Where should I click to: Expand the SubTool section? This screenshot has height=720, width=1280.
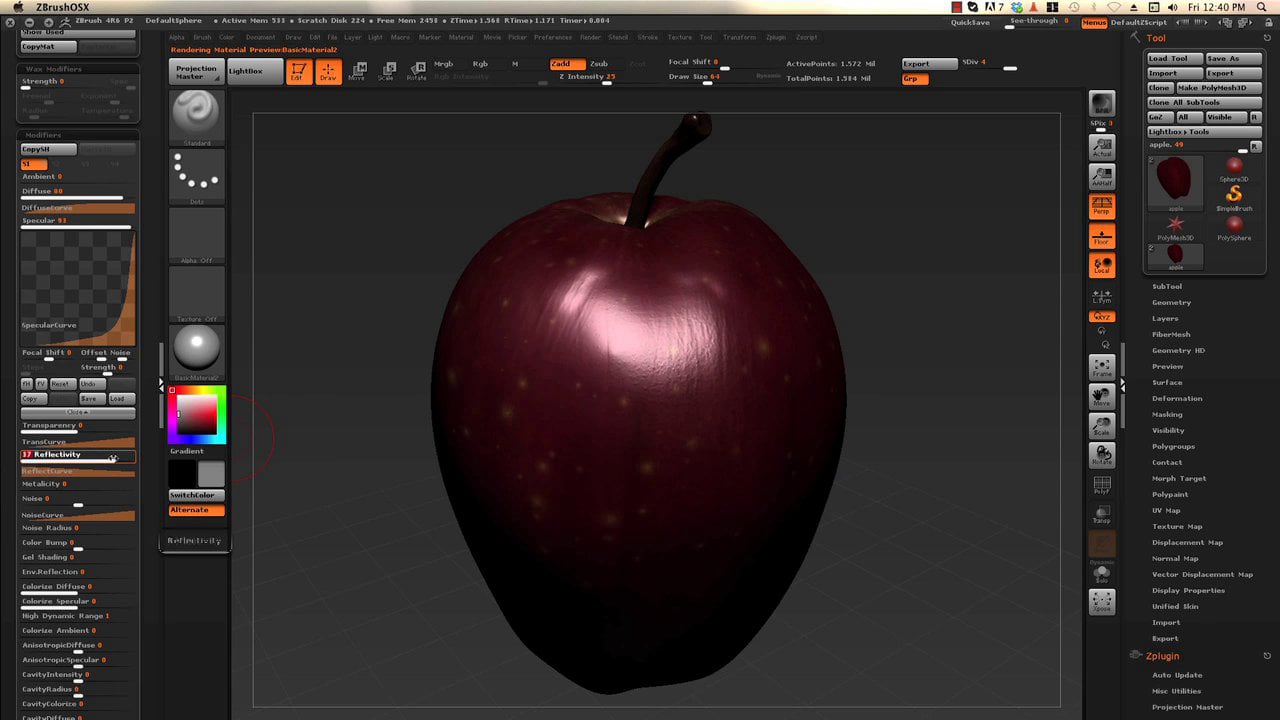pos(1166,287)
